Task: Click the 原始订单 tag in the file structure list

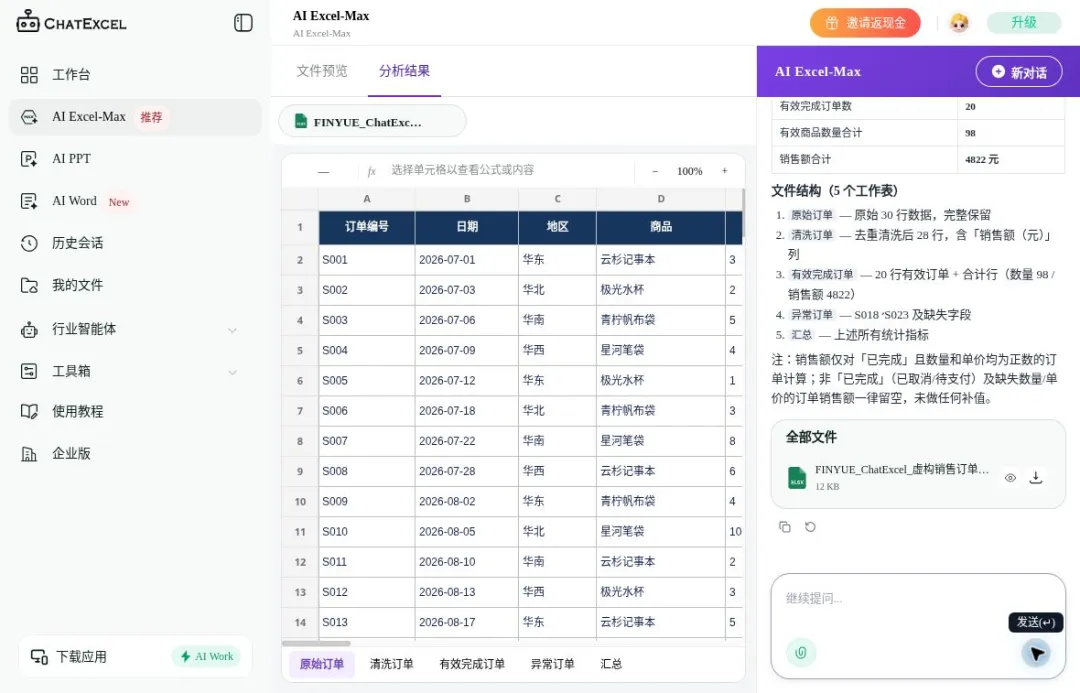Action: coord(811,215)
